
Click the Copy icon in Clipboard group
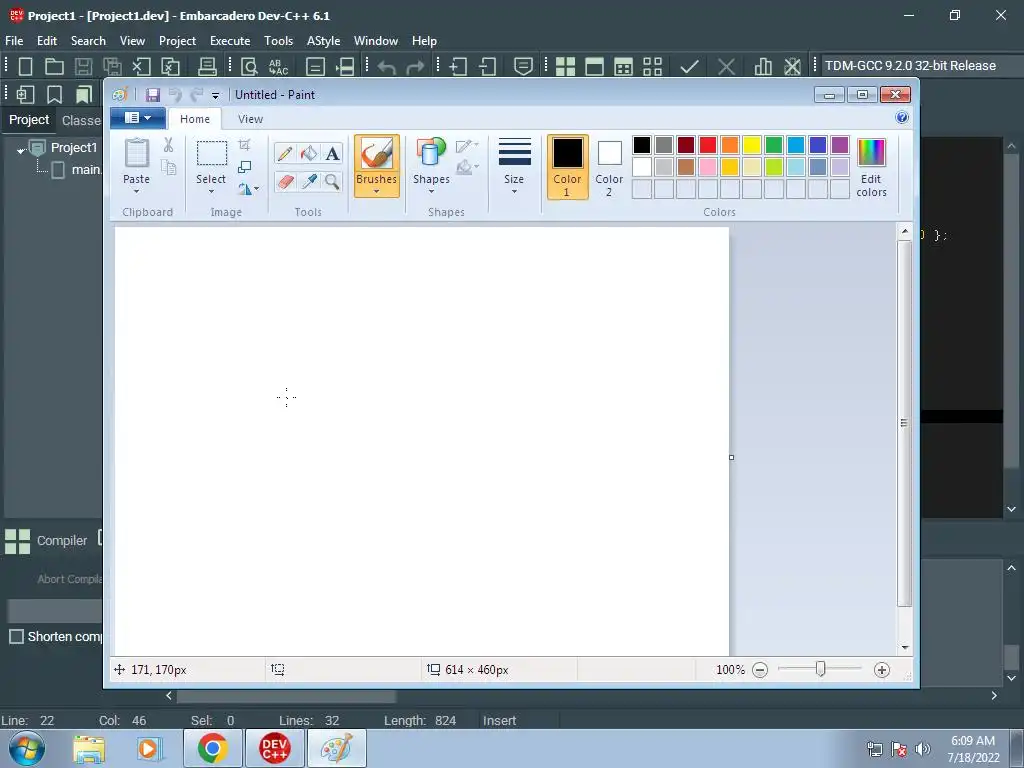[x=168, y=168]
